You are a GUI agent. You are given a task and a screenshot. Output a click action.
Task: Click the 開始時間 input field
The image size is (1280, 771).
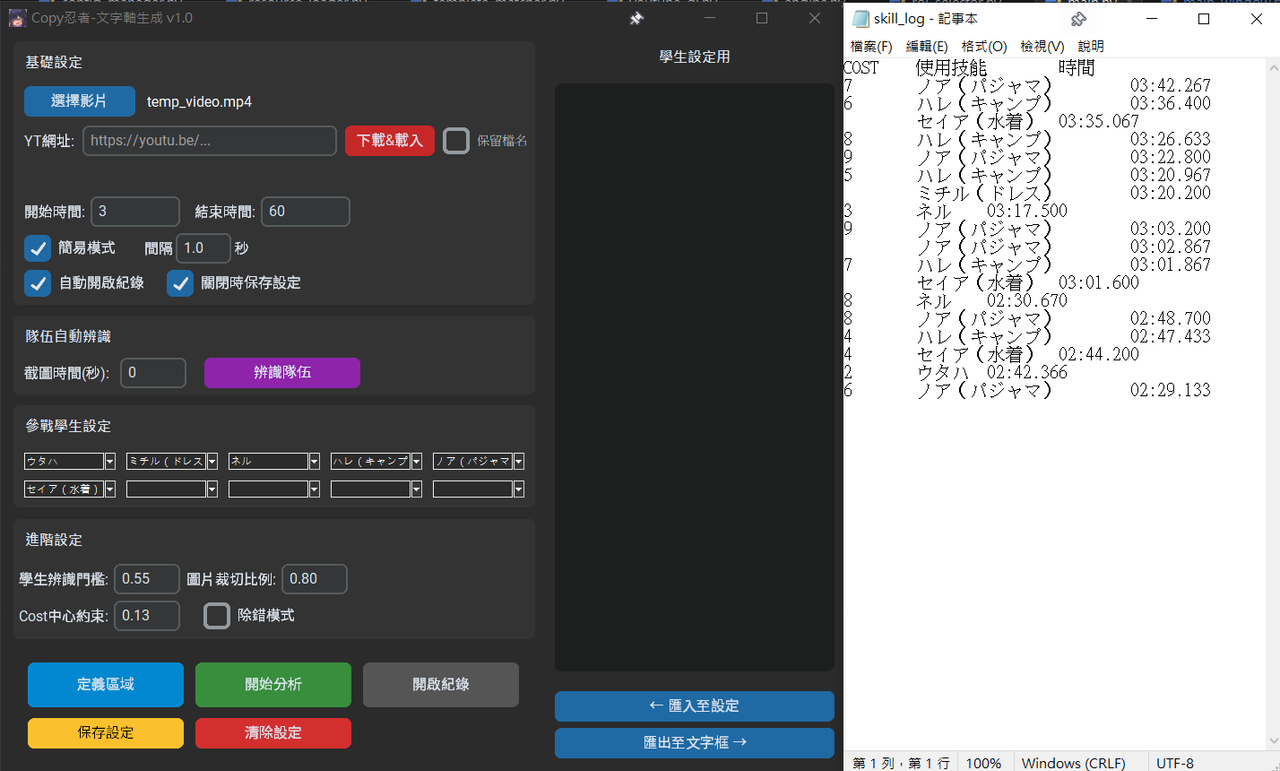click(135, 211)
